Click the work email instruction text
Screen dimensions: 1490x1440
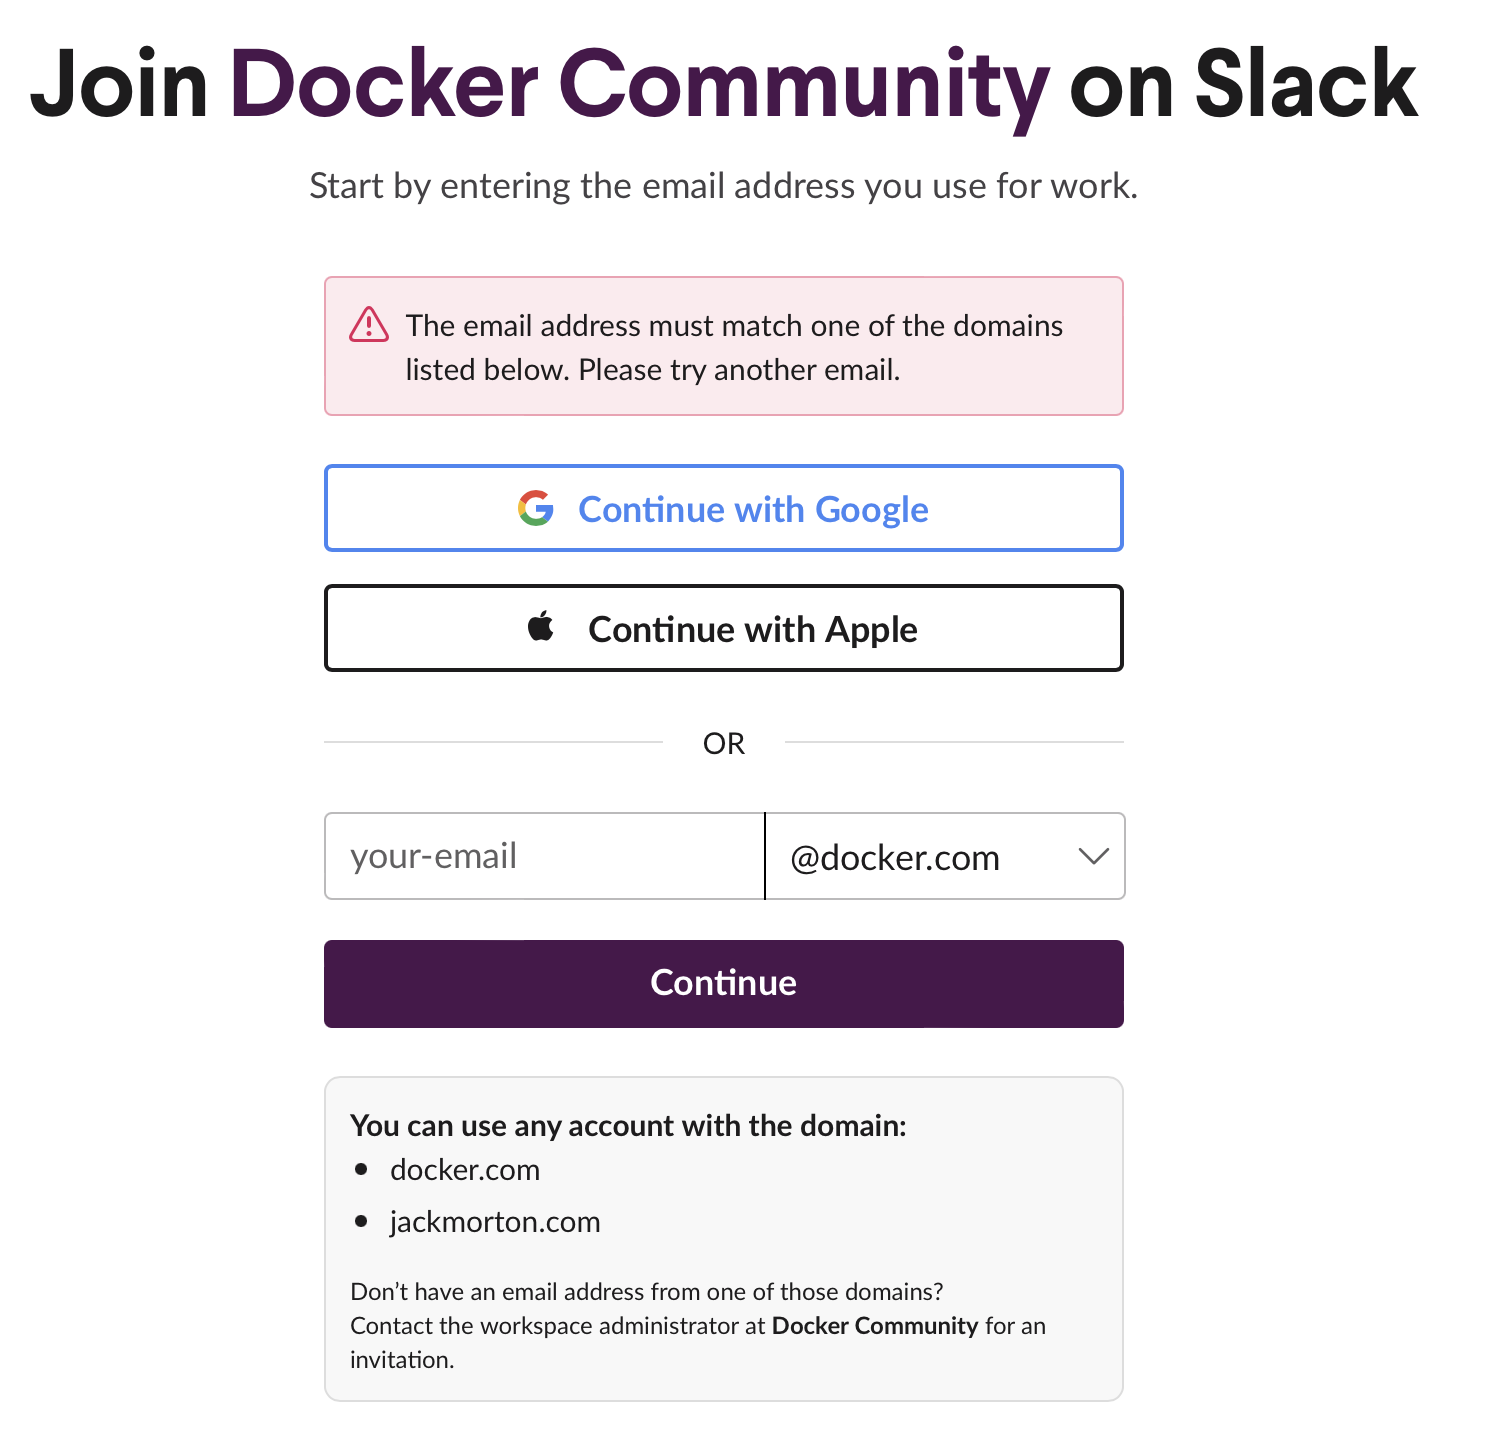pyautogui.click(x=723, y=185)
